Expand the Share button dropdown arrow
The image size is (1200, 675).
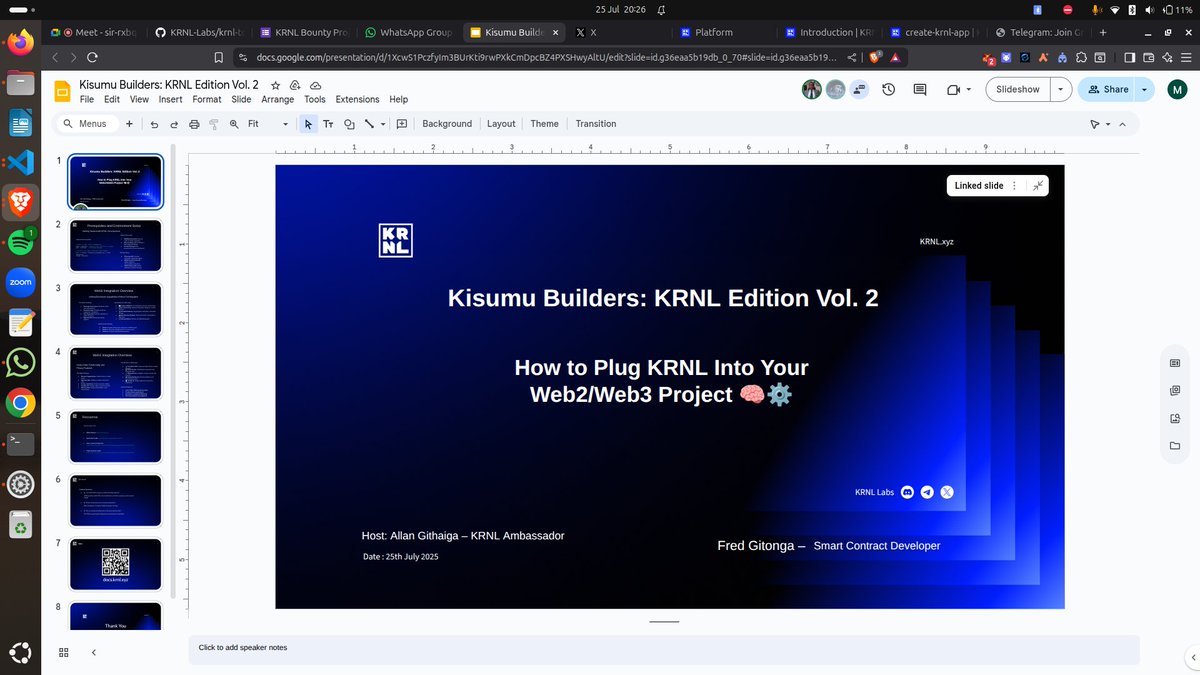[x=1144, y=89]
